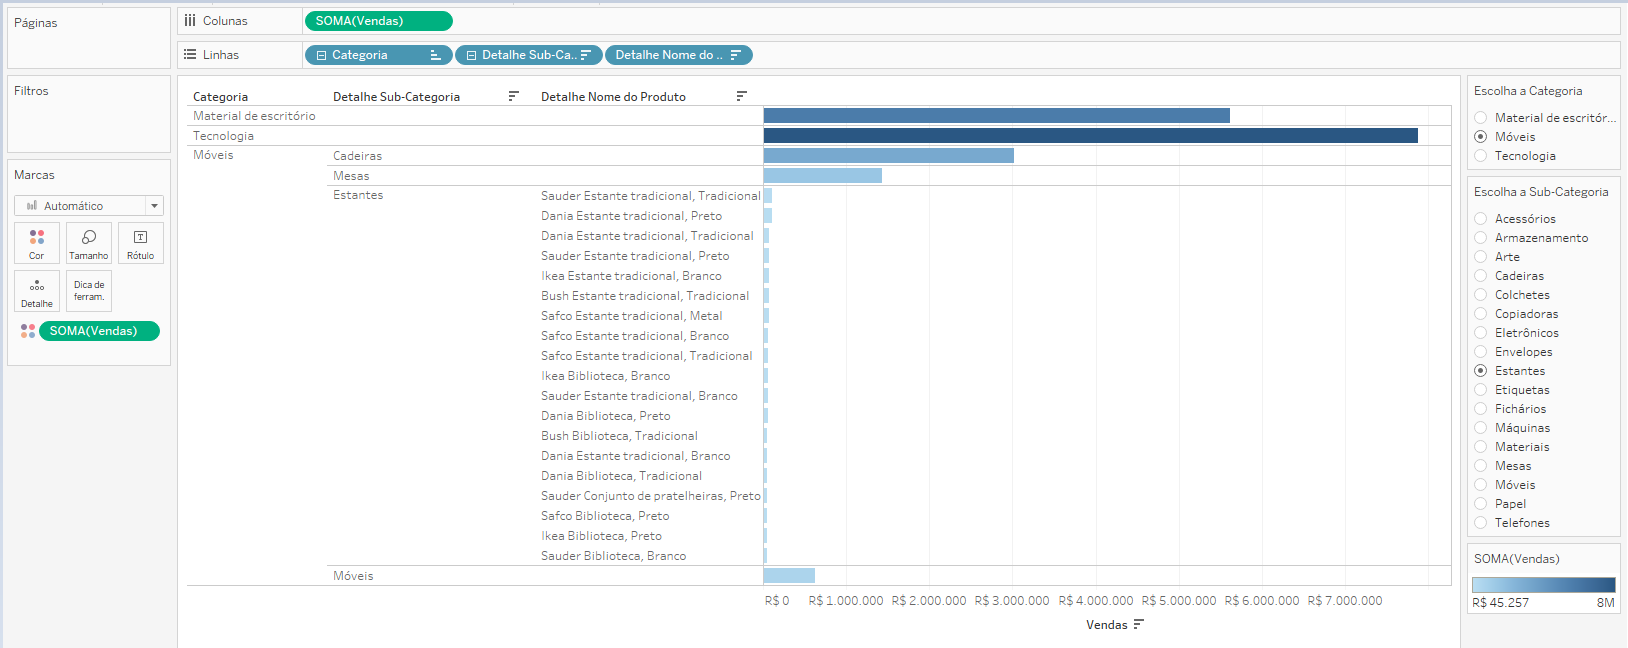The image size is (1628, 648).
Task: Select Papel sub-category radio
Action: pyautogui.click(x=1481, y=504)
